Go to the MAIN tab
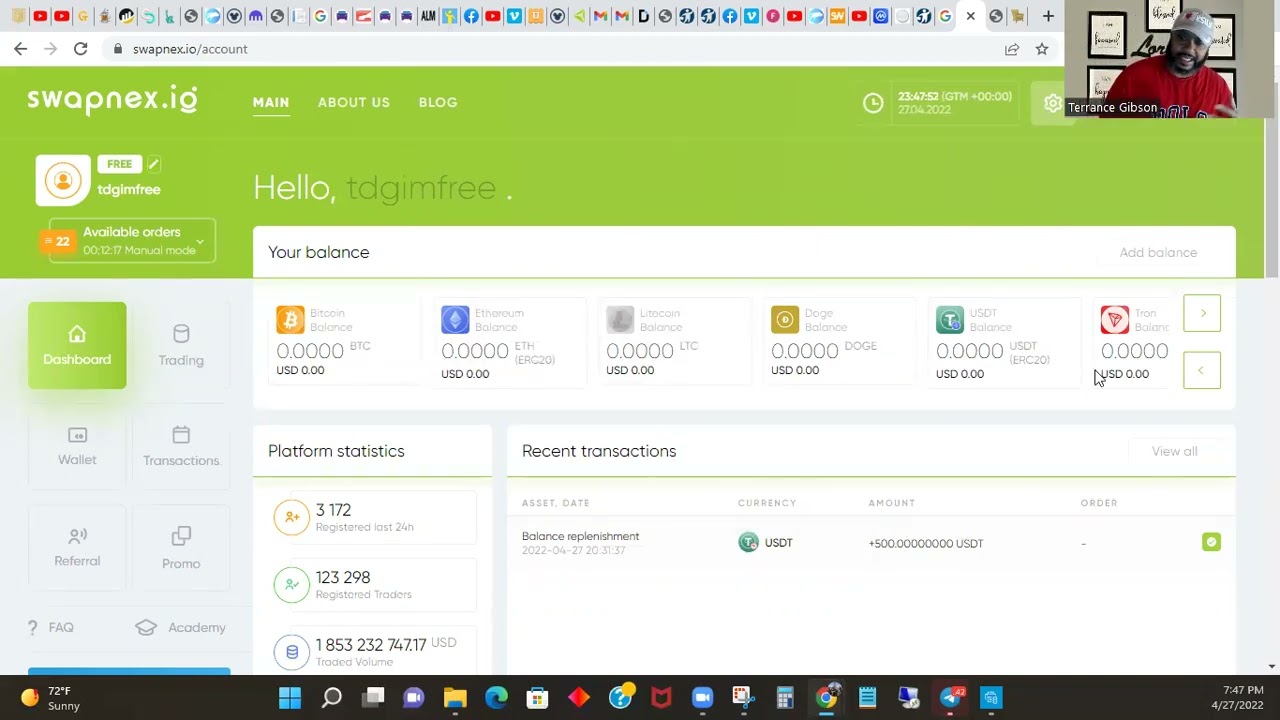Screen dimensions: 1280x720 (271, 102)
